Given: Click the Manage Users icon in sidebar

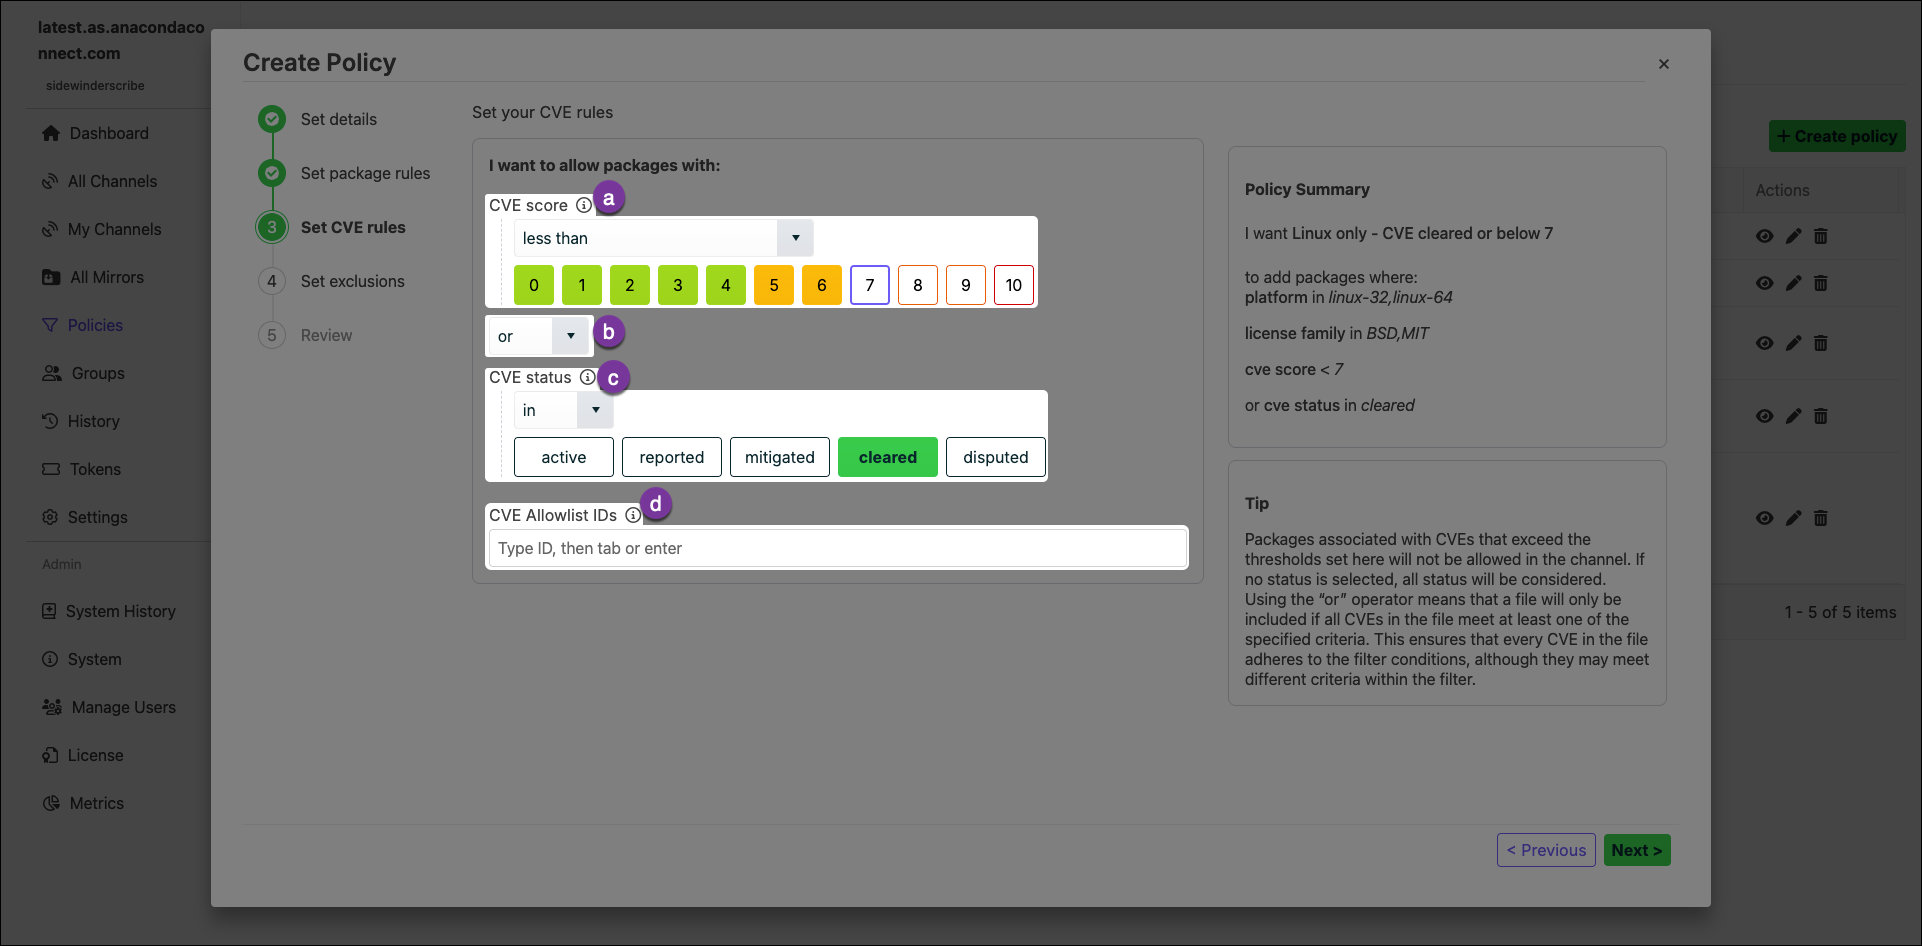Looking at the screenshot, I should click(52, 707).
